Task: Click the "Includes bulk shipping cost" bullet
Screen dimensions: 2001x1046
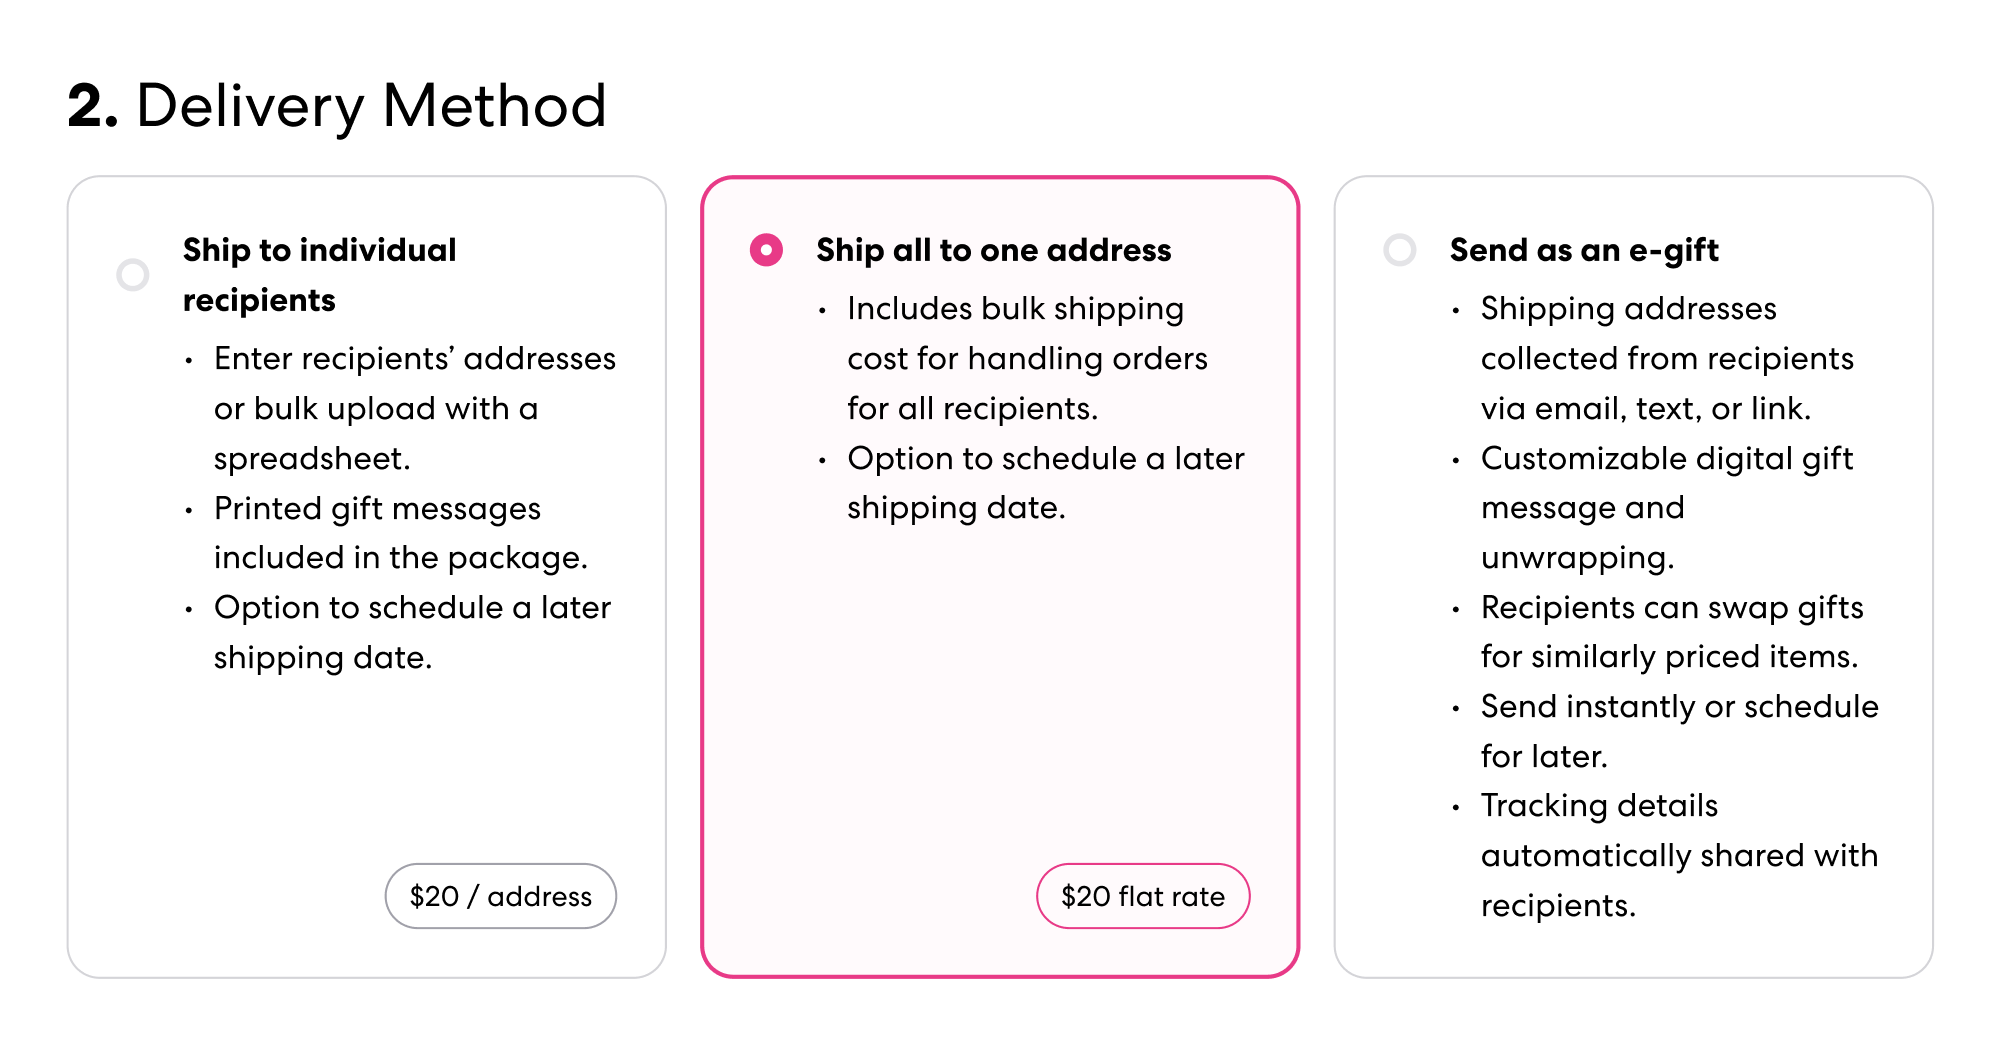Action: click(1025, 358)
